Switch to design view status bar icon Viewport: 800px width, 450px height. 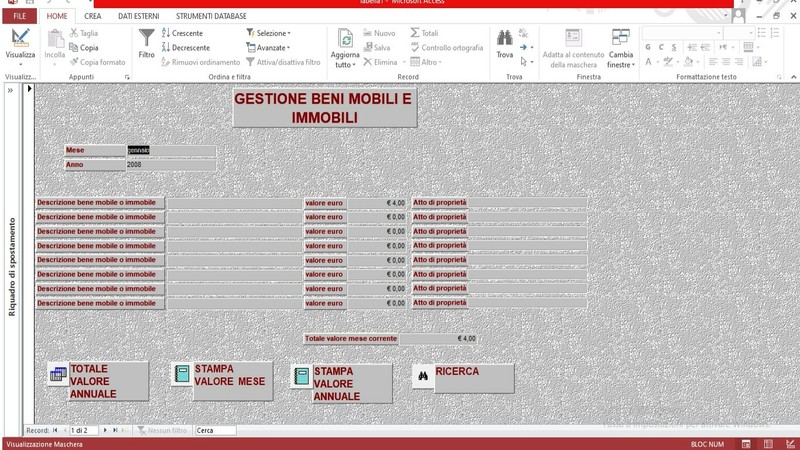(x=790, y=444)
